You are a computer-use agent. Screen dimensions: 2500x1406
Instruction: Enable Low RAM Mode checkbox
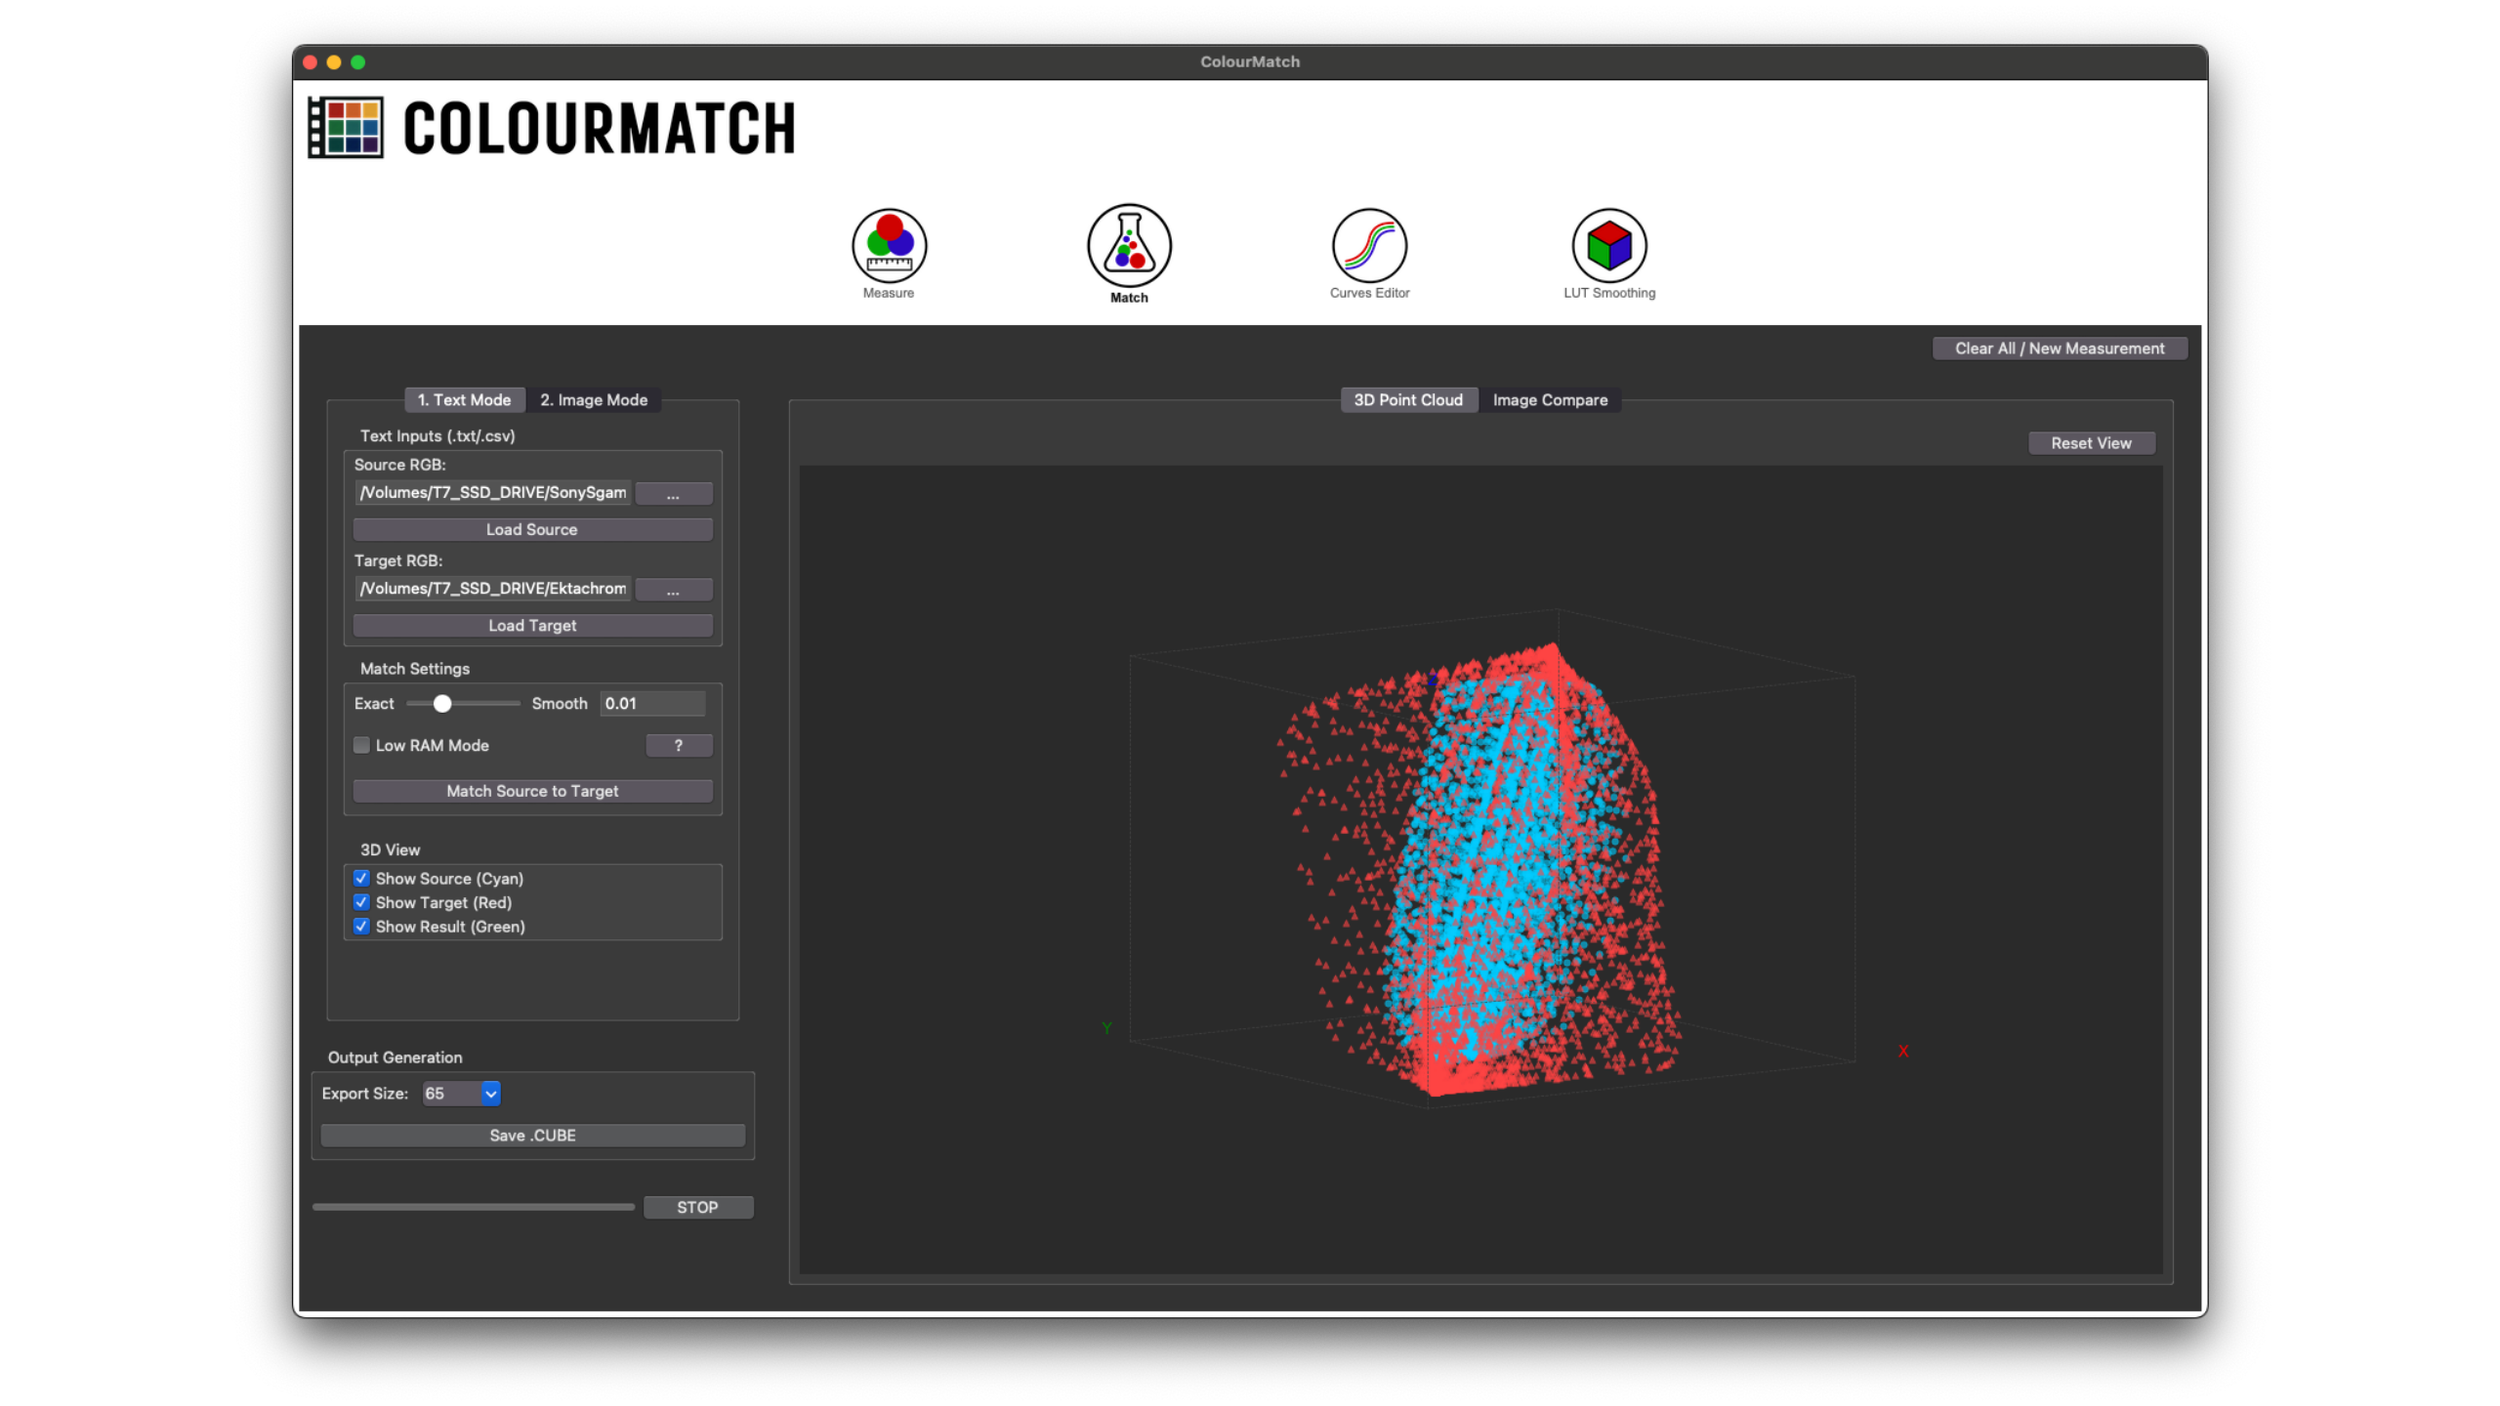coord(362,746)
